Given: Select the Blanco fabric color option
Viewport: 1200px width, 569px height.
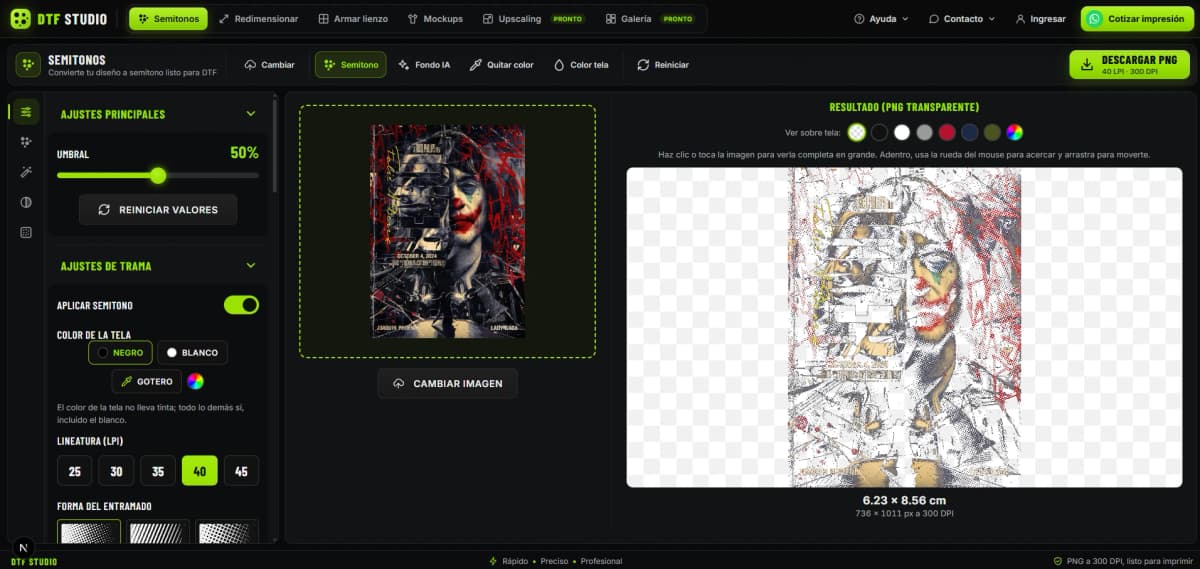Looking at the screenshot, I should 192,352.
